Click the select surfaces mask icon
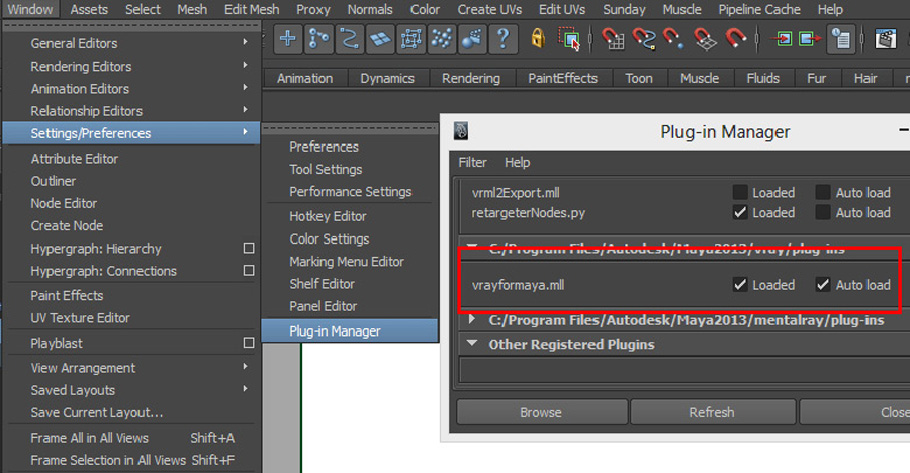 click(x=380, y=39)
